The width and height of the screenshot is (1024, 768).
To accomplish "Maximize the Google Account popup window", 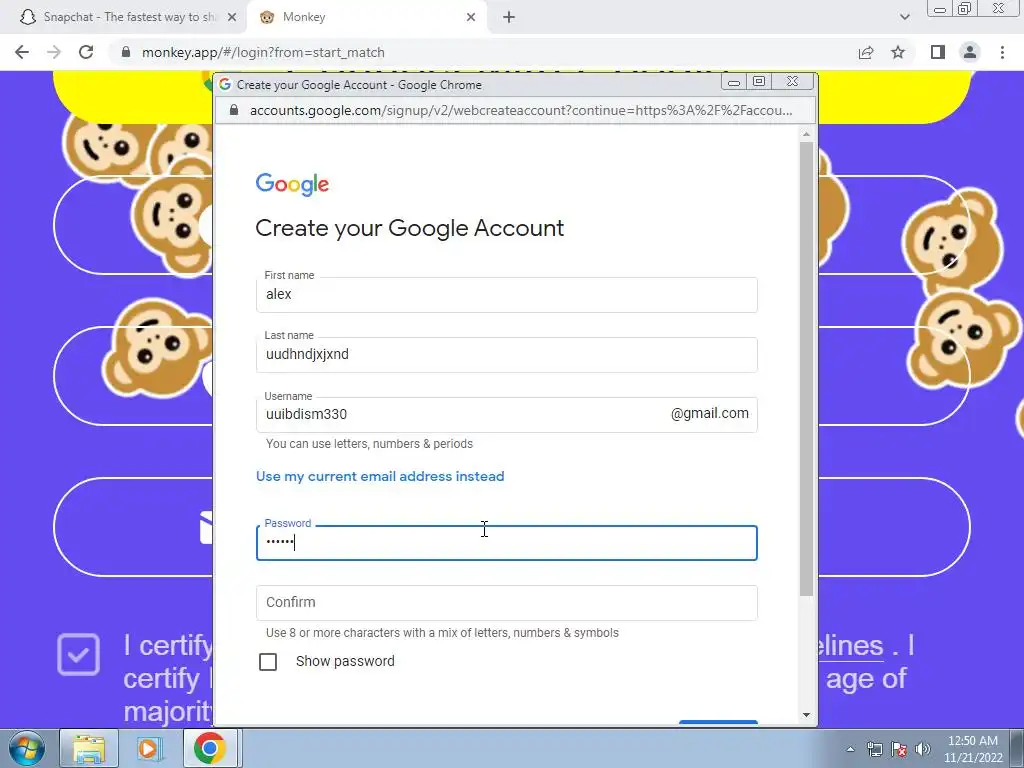I will [759, 82].
